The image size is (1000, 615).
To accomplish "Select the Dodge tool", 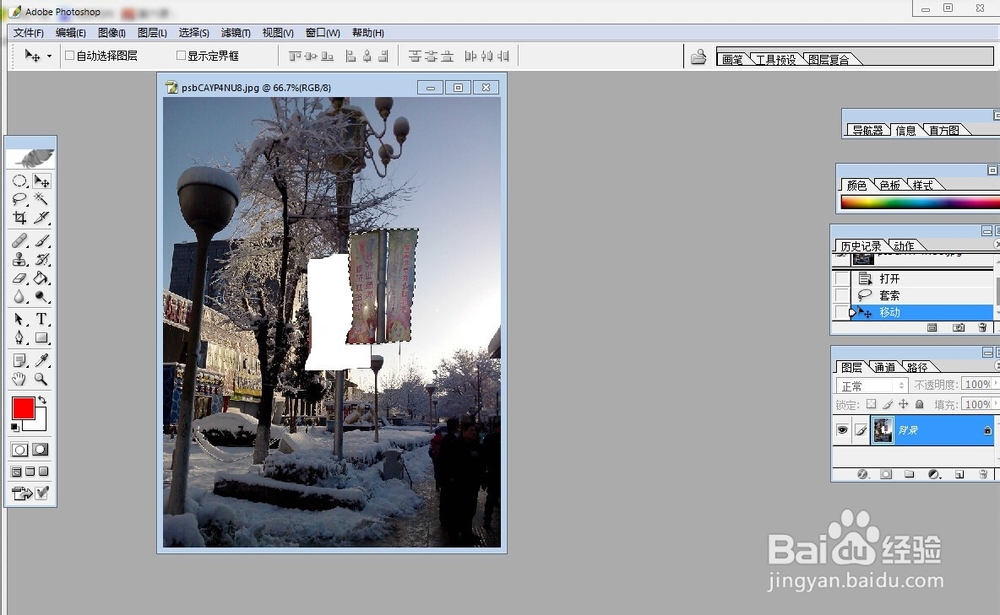I will pos(41,296).
